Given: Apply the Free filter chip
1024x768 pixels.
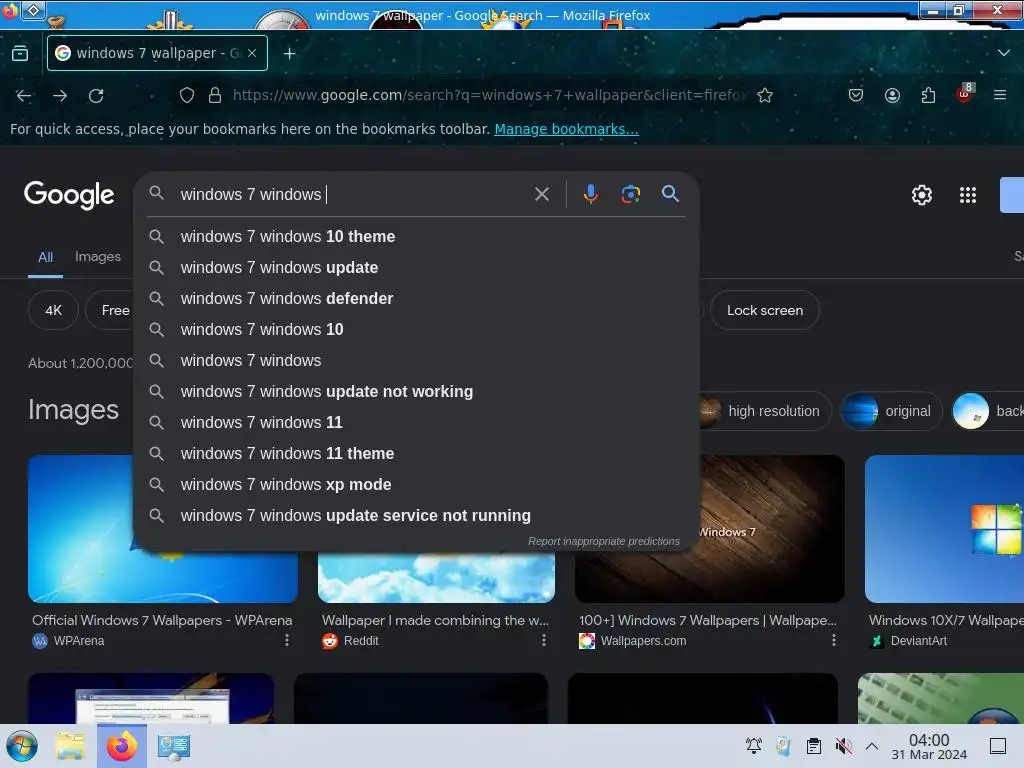Looking at the screenshot, I should pyautogui.click(x=111, y=310).
